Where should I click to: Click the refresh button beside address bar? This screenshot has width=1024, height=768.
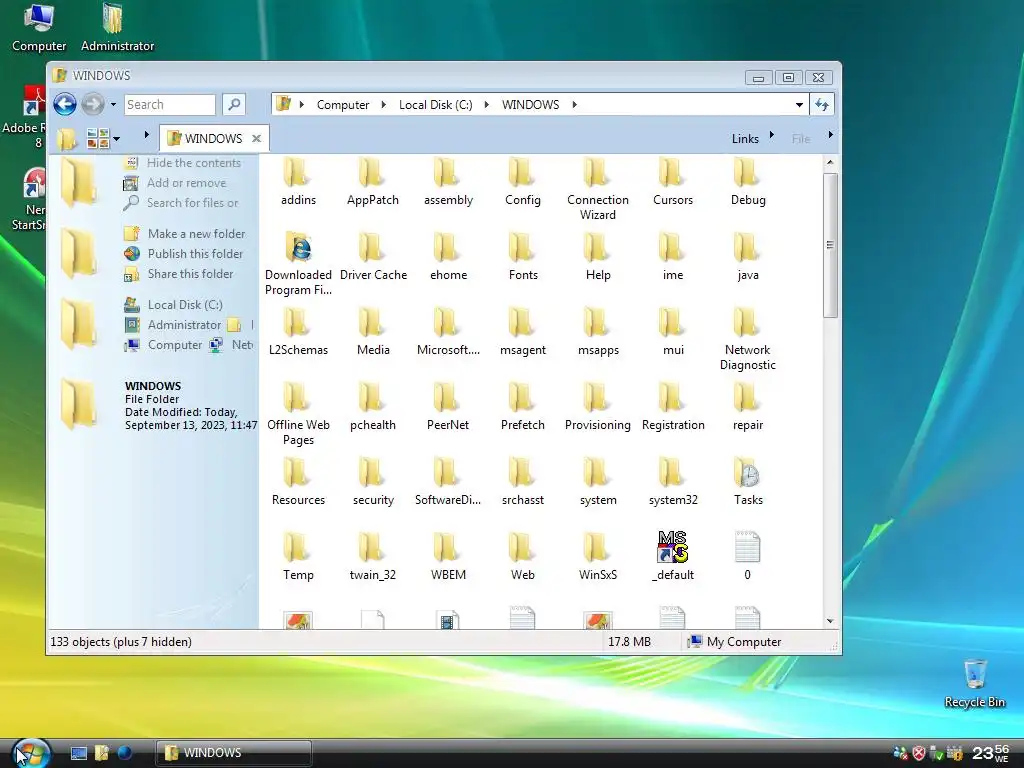pos(822,104)
